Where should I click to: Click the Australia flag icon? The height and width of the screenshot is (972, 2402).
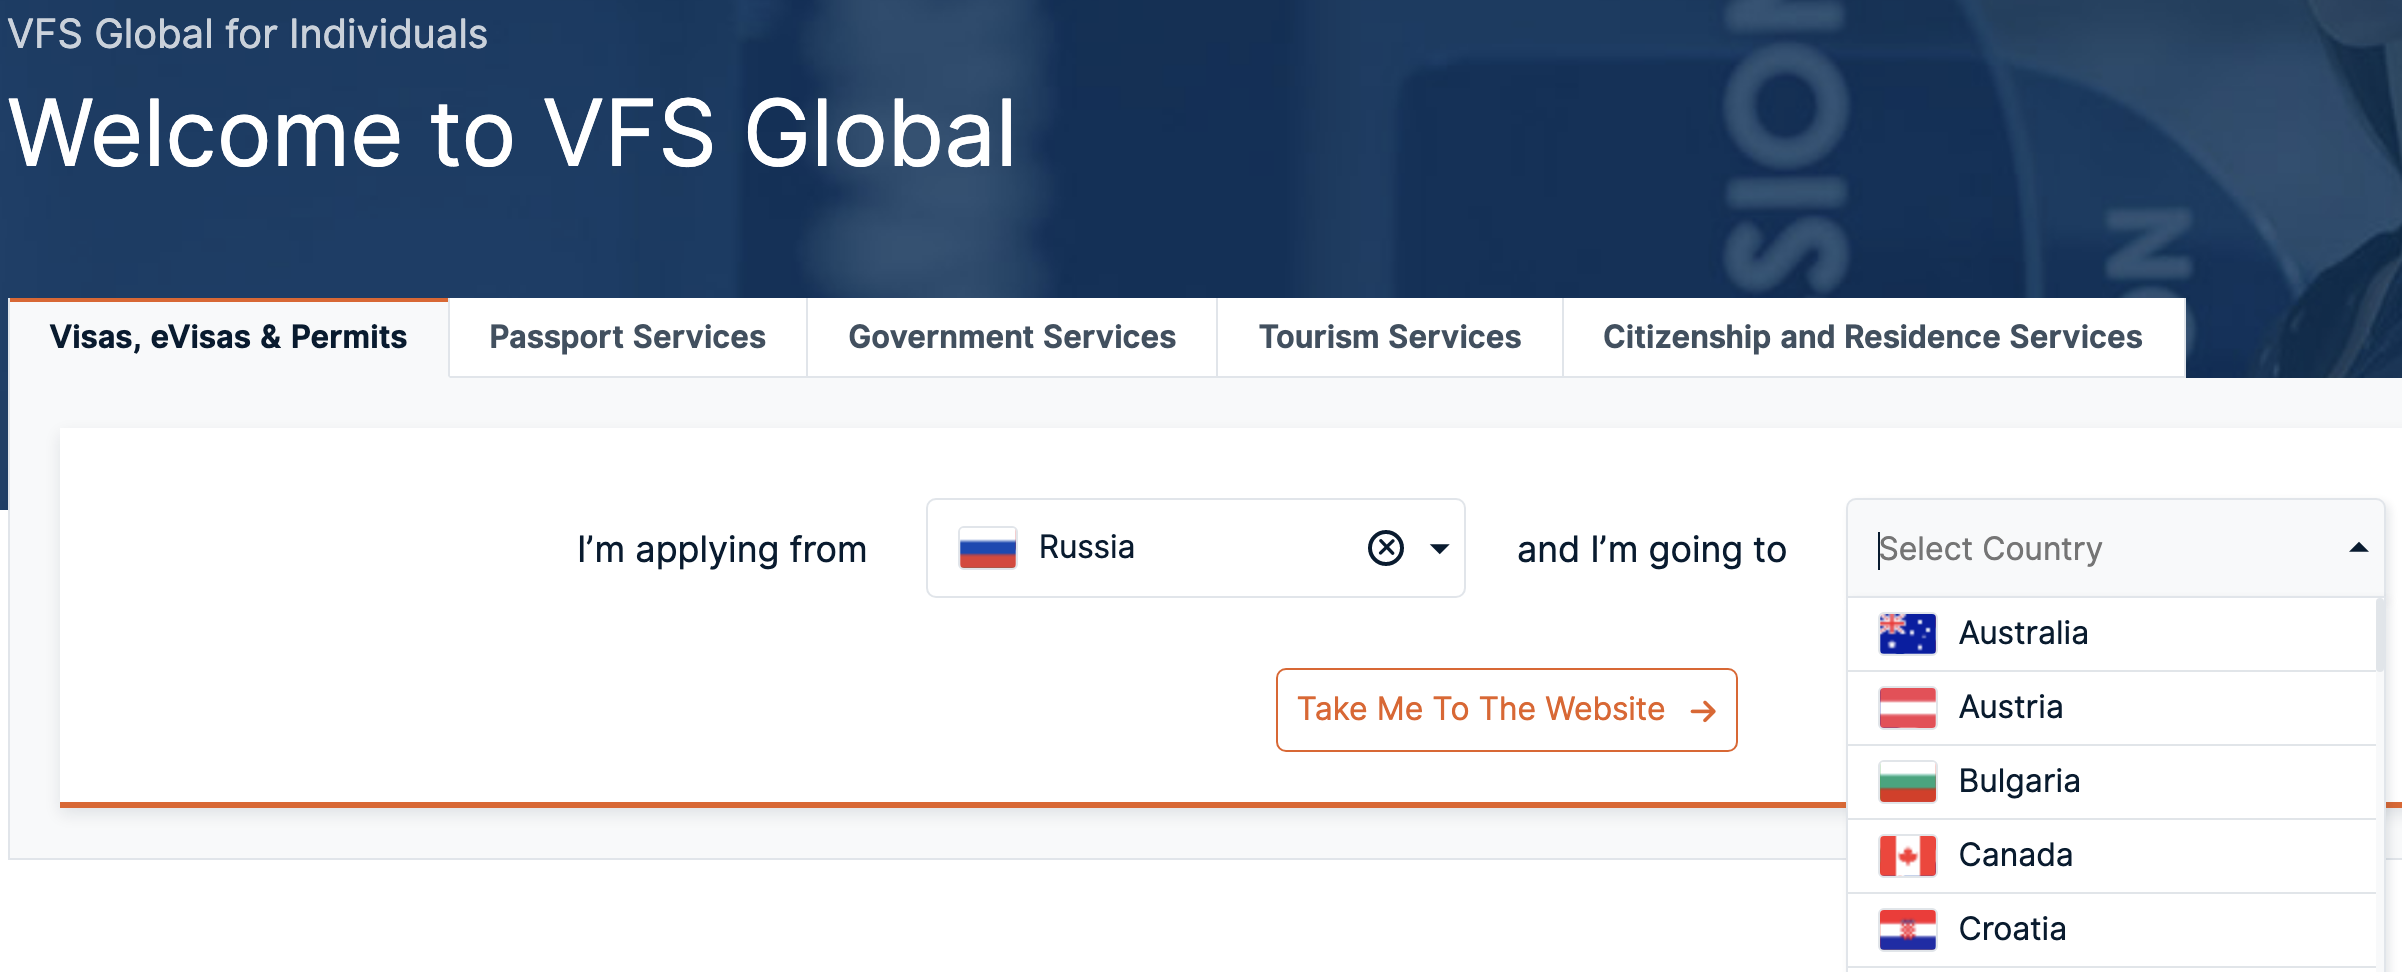(1907, 634)
